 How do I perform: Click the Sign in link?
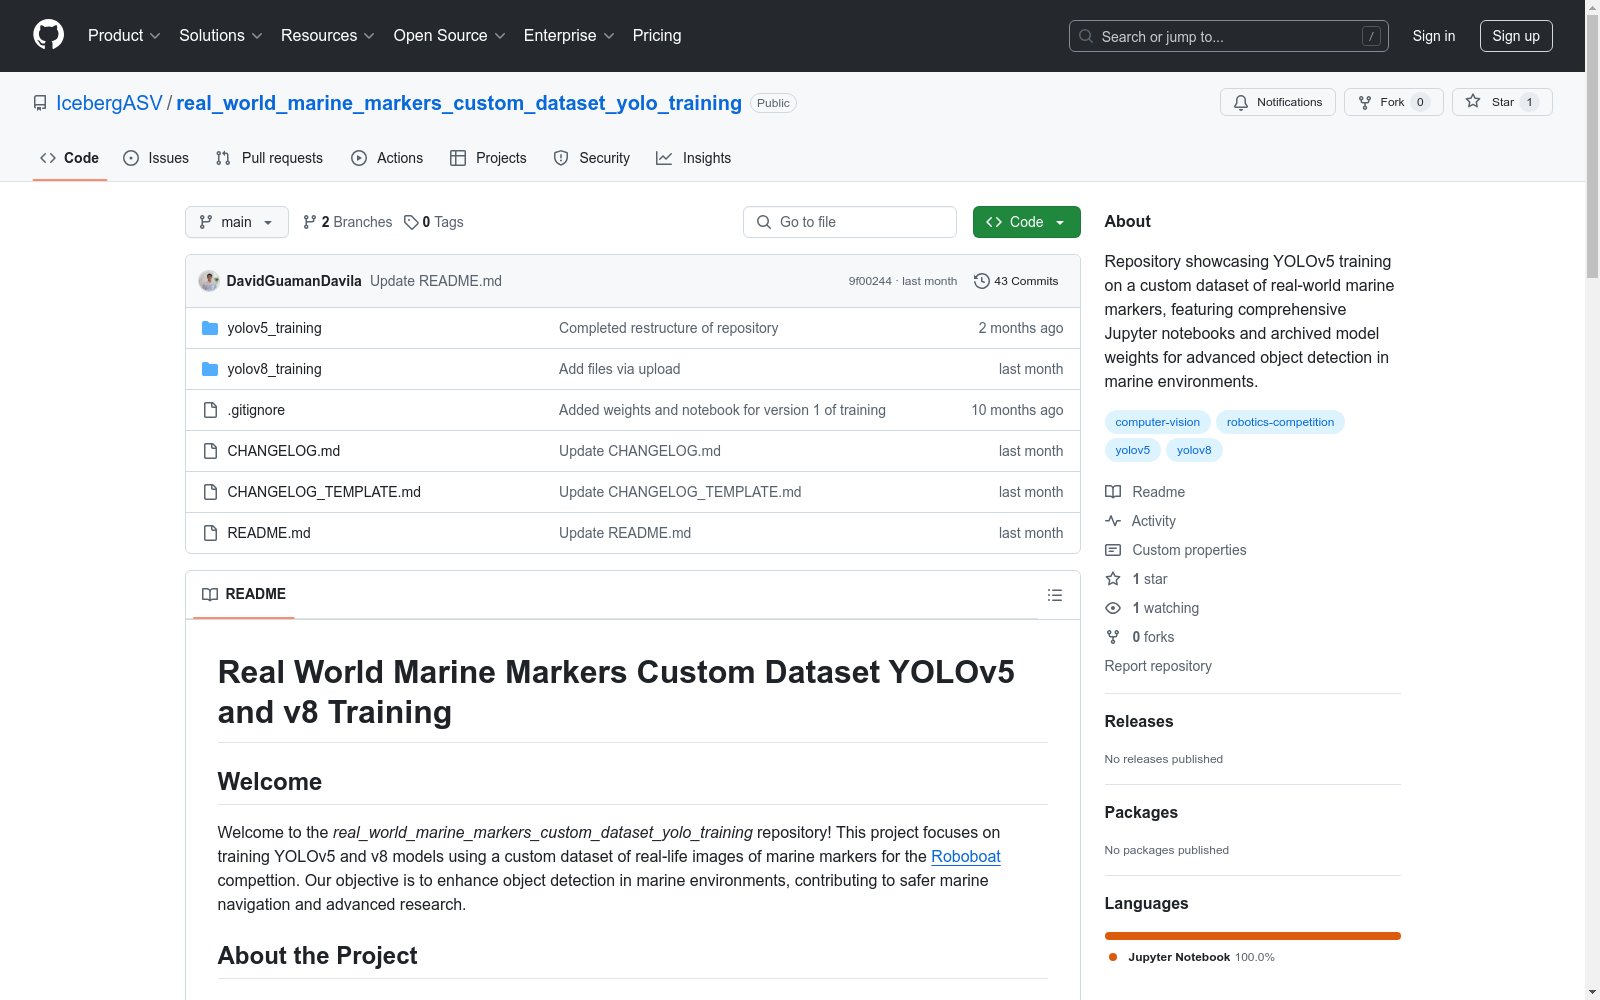click(1434, 36)
